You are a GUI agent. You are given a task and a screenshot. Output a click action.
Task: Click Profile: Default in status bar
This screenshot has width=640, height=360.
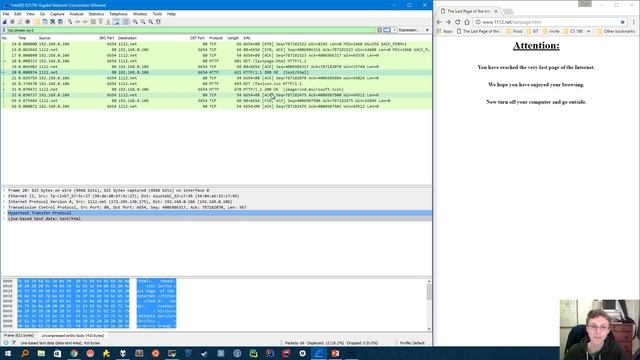412,343
